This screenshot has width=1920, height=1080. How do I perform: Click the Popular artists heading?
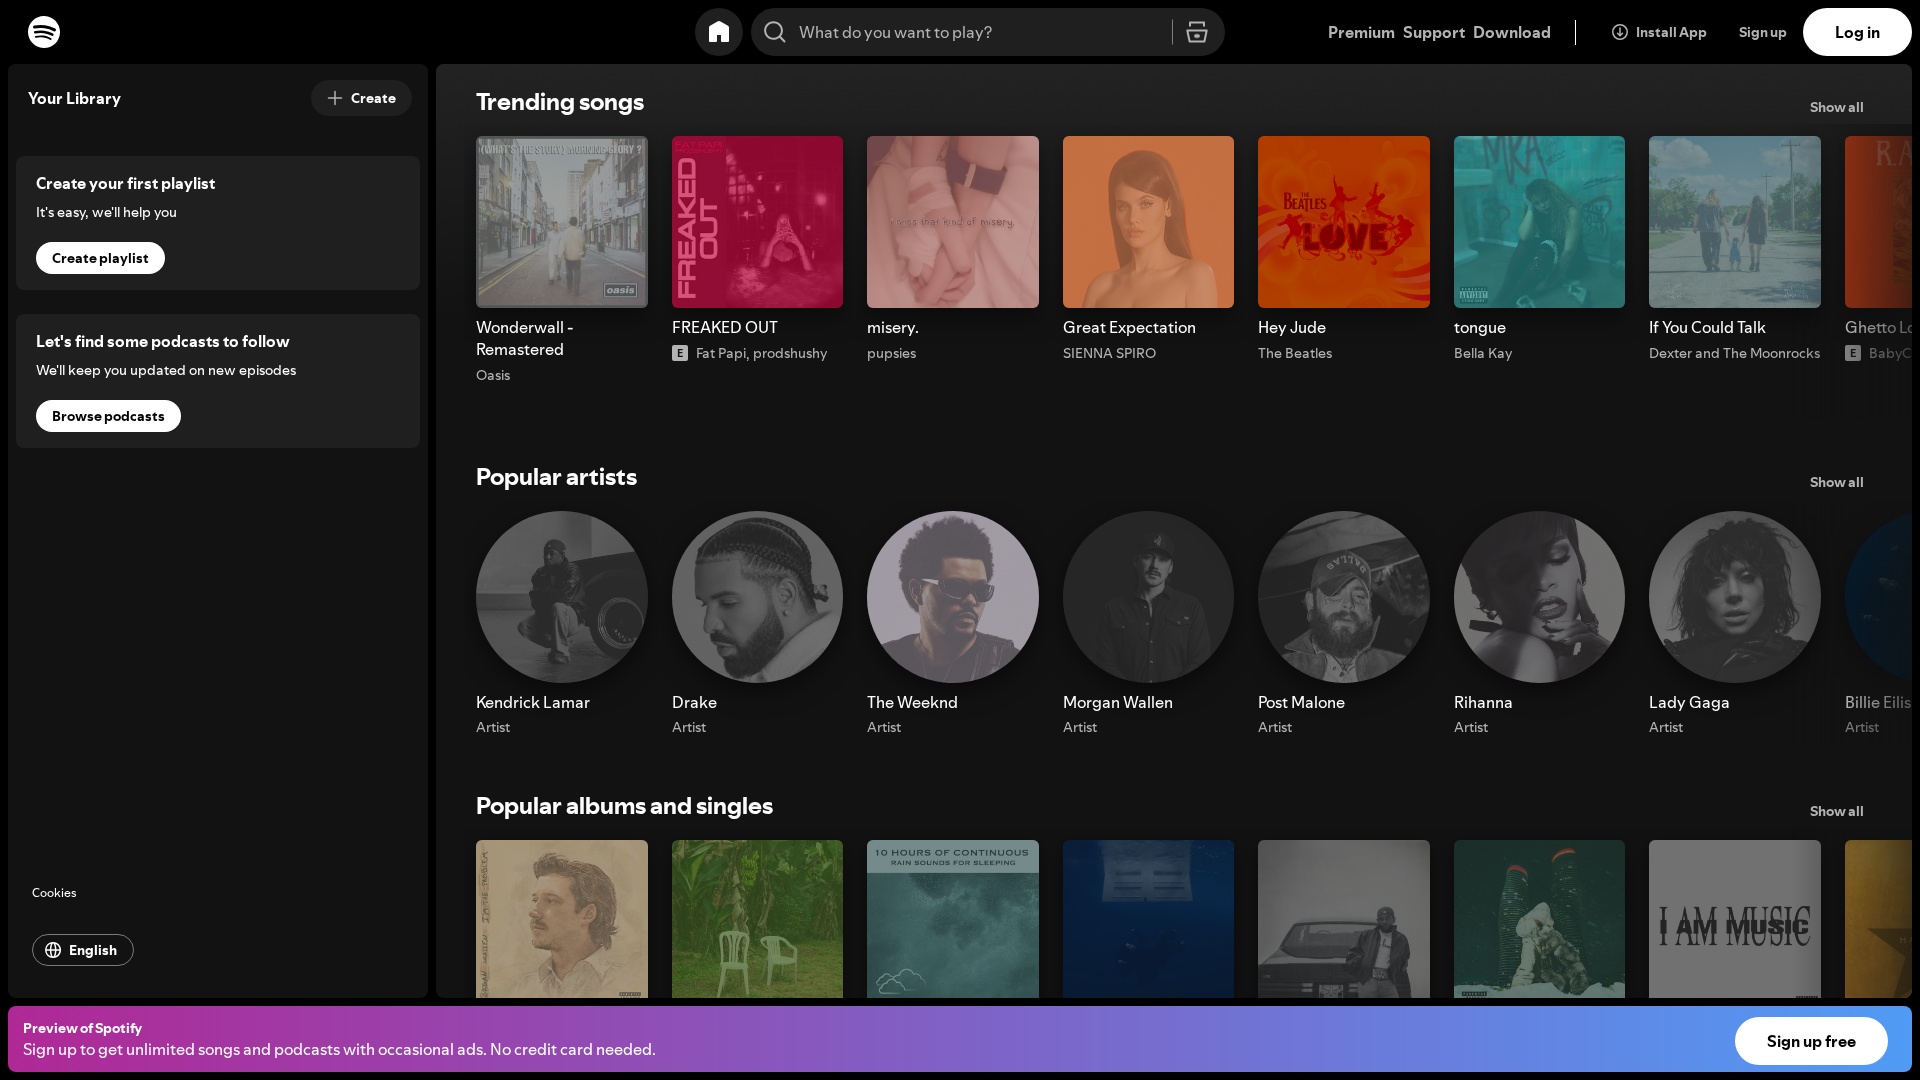pos(556,477)
